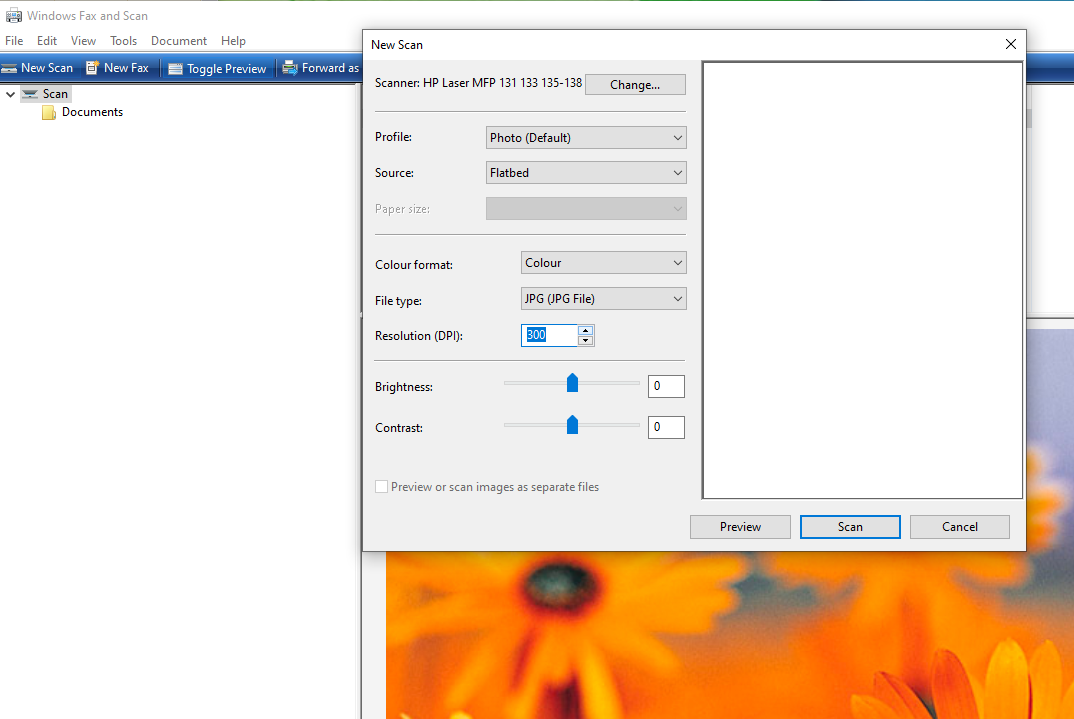Screen dimensions: 1074x719
Task: Click the Brightness slider handle
Action: pos(573,383)
